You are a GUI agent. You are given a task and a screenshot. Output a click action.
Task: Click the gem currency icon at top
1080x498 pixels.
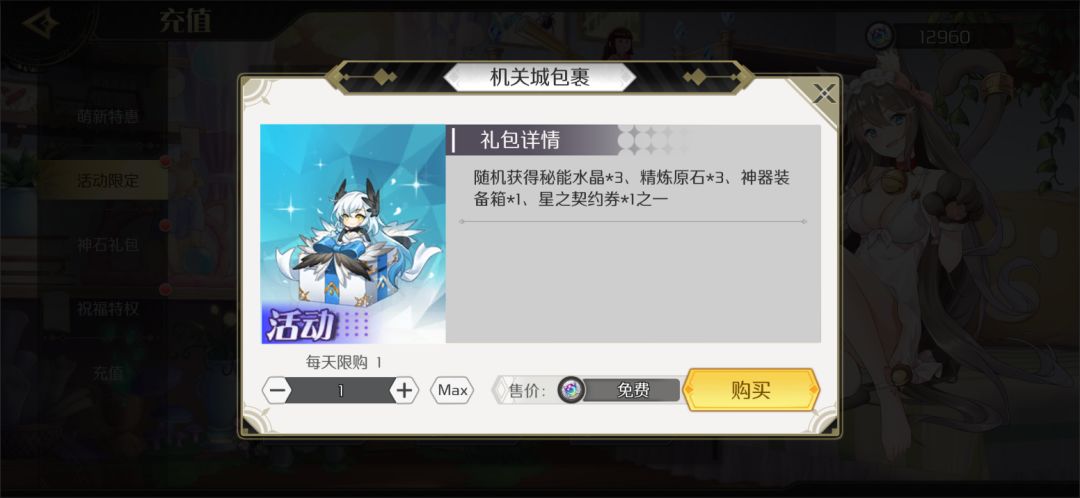pyautogui.click(x=880, y=36)
